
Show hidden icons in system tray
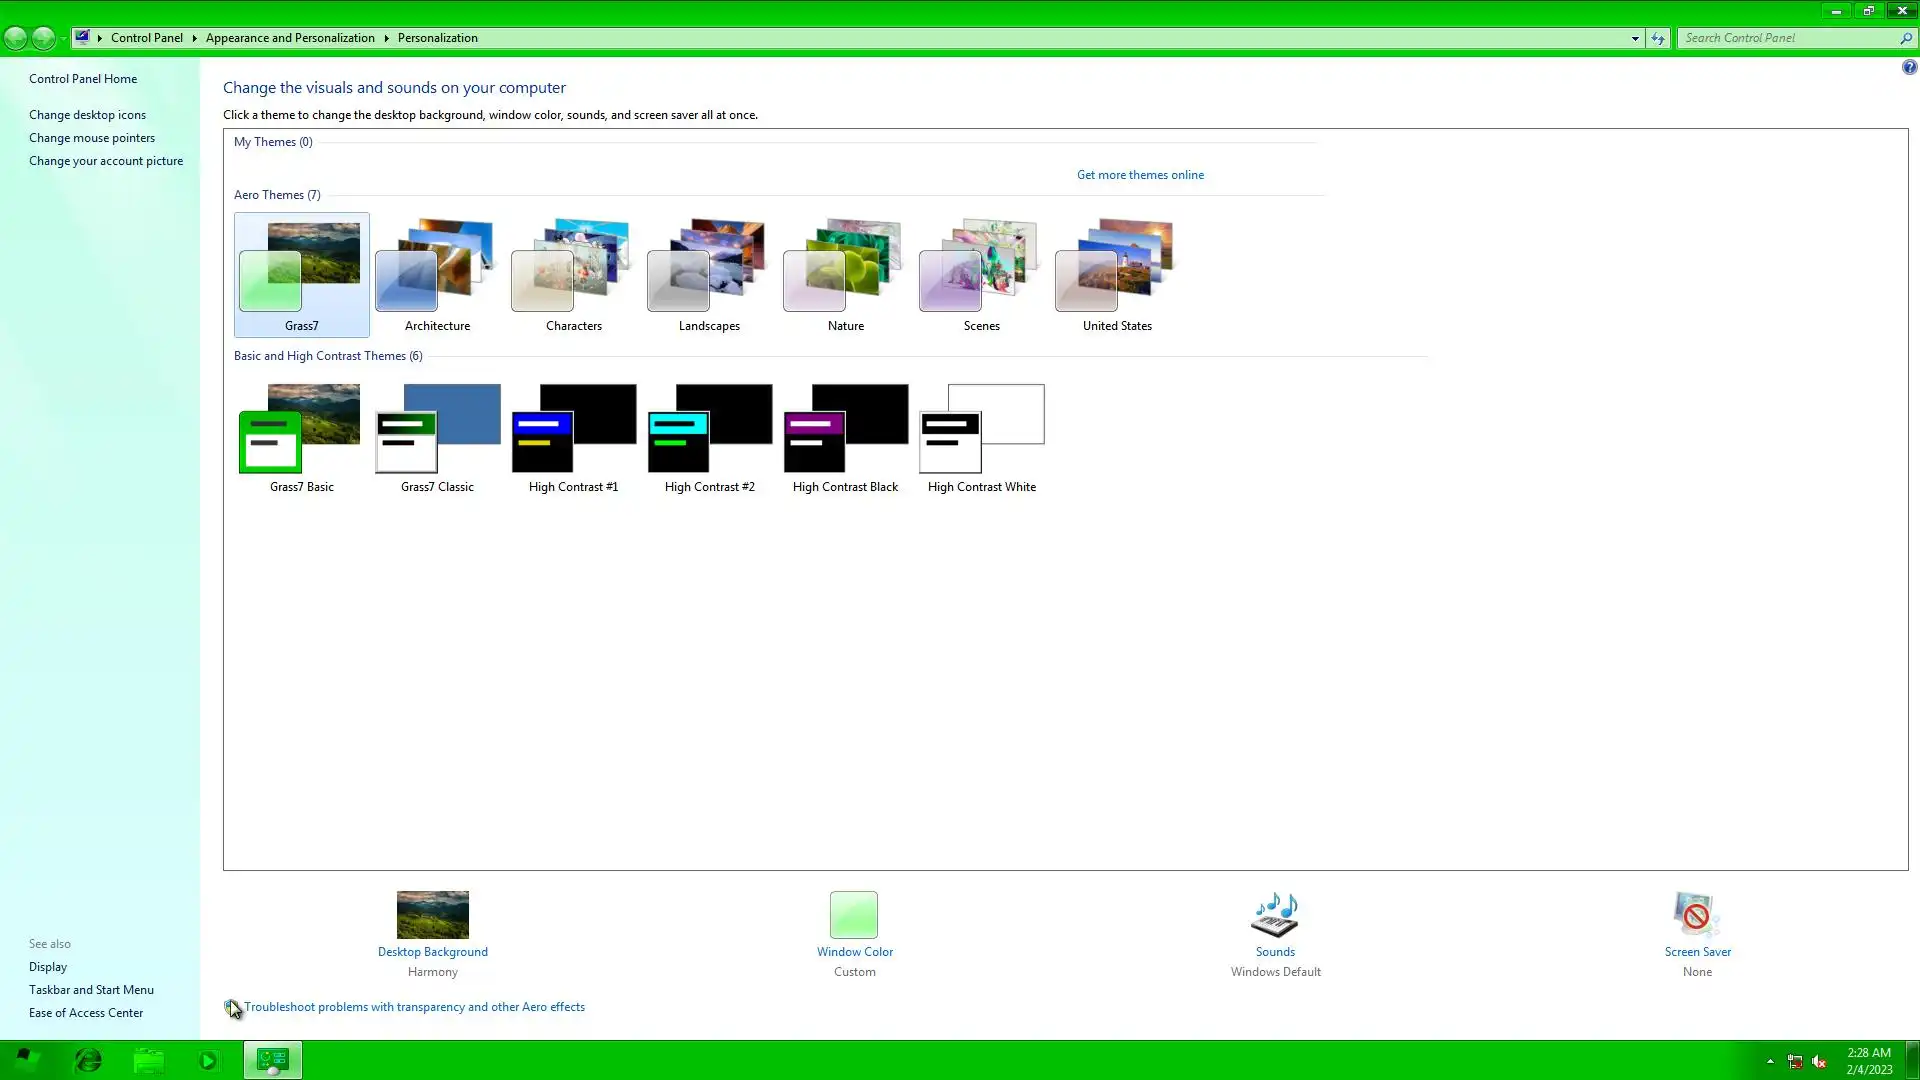point(1770,1061)
